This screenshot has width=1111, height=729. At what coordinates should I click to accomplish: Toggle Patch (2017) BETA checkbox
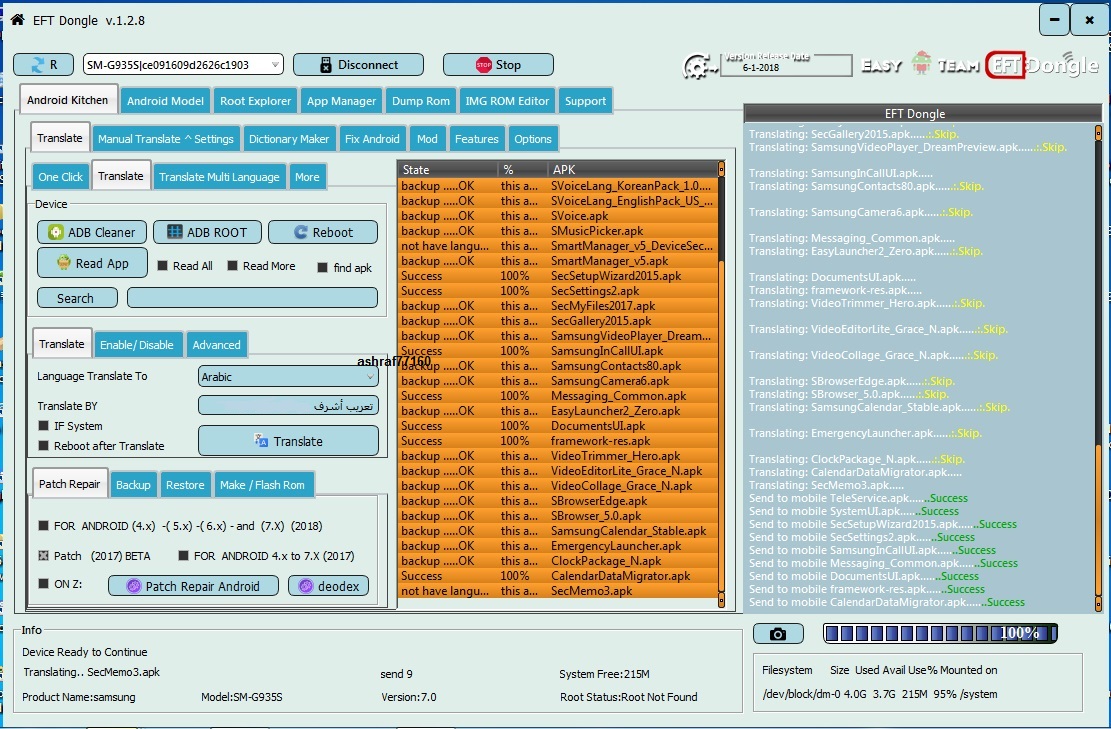[x=43, y=555]
